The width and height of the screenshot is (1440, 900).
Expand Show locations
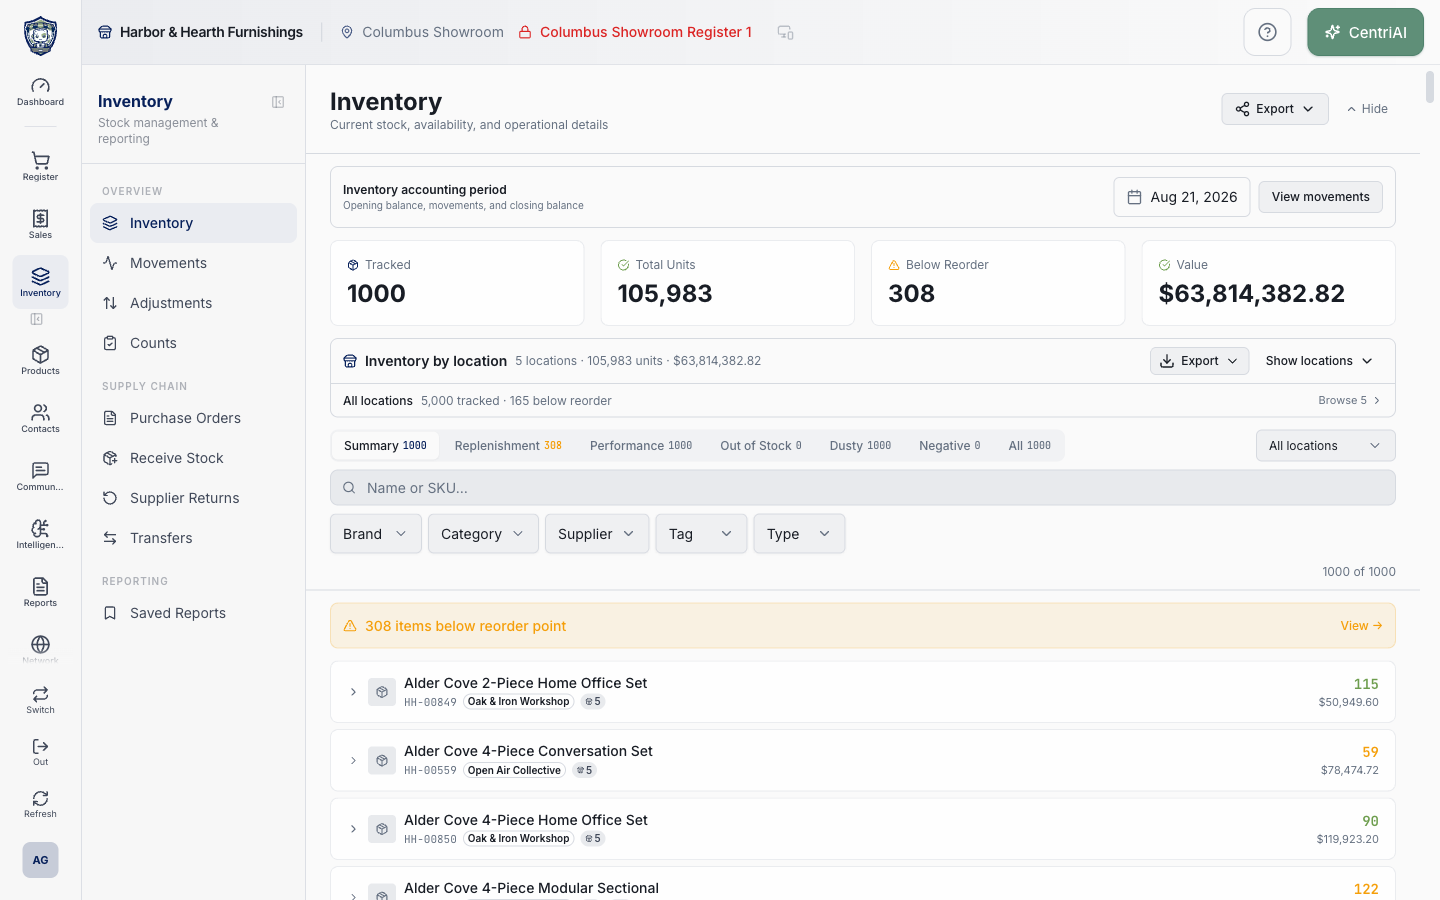(1319, 361)
